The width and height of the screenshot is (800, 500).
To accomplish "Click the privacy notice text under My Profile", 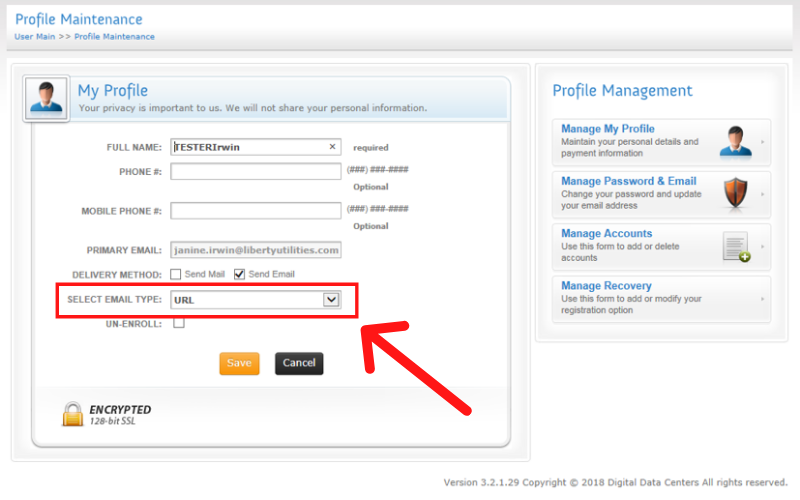I will [x=253, y=108].
